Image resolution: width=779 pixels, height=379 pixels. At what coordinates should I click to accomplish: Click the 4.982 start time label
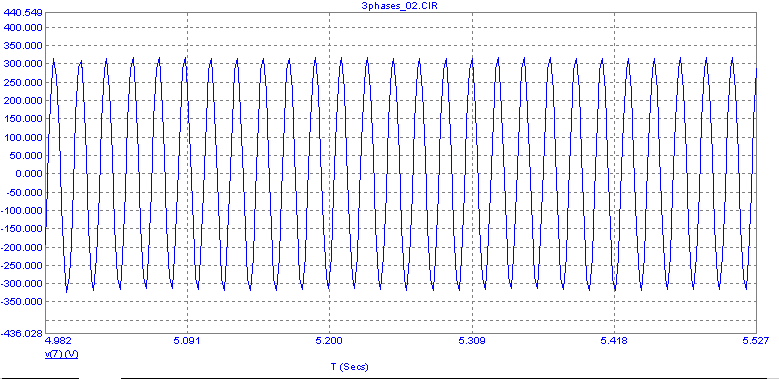(x=58, y=340)
